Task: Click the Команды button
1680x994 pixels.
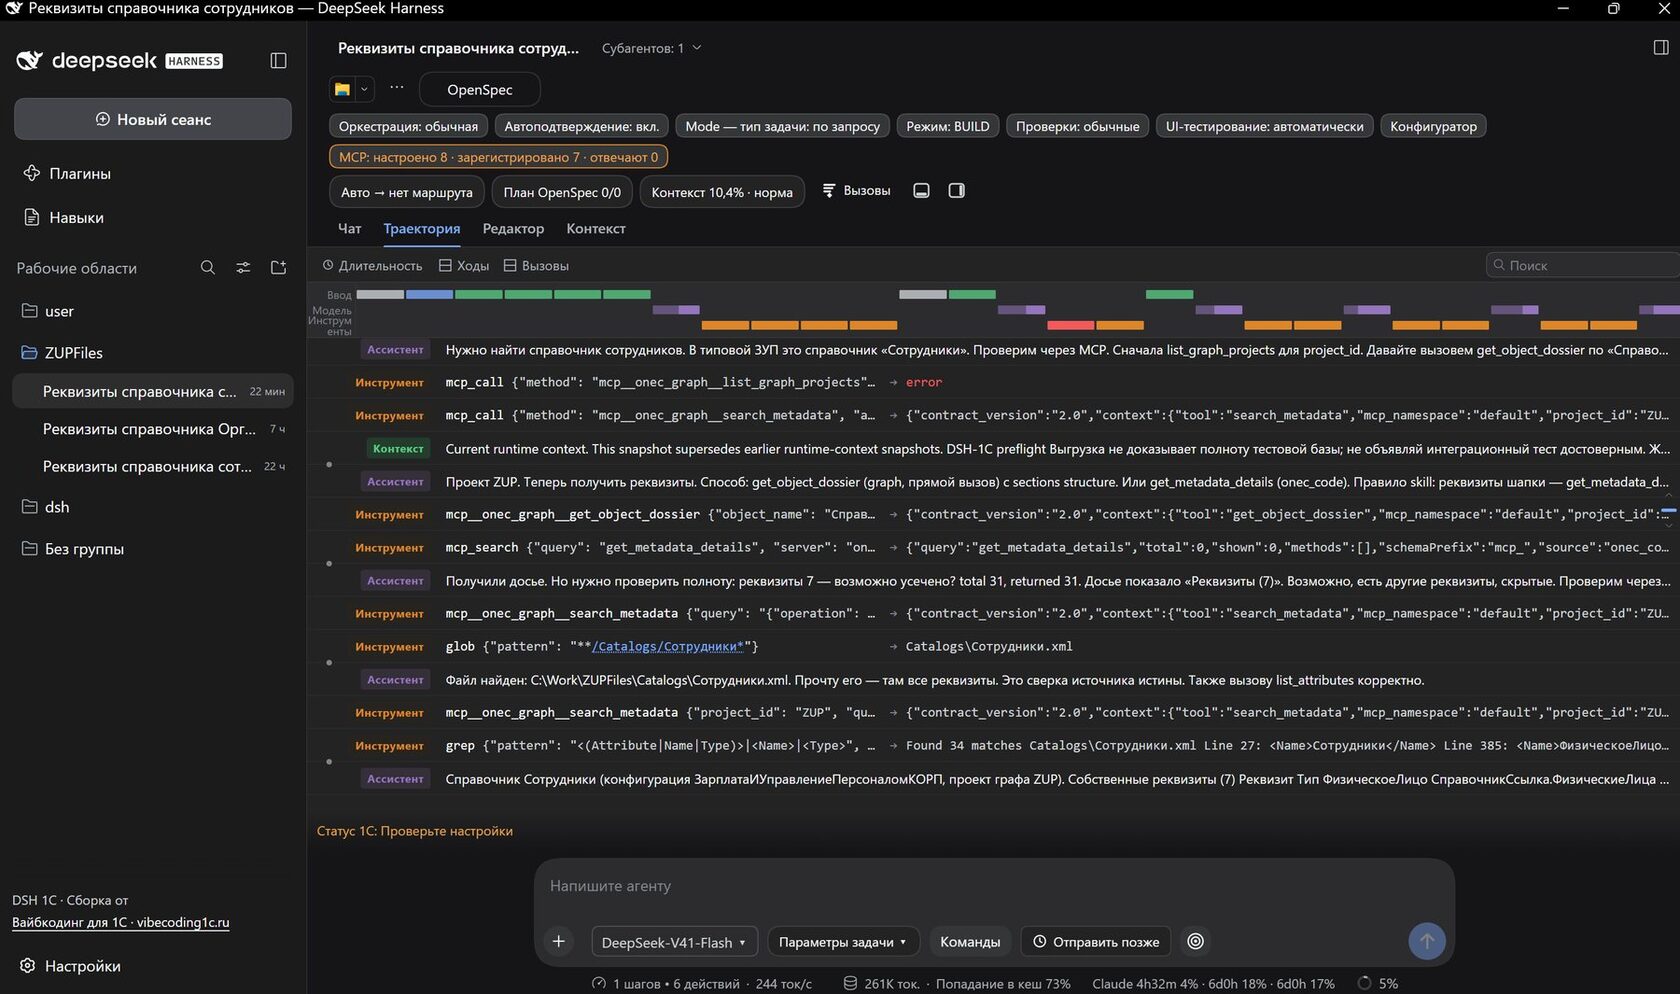Action: click(x=970, y=942)
